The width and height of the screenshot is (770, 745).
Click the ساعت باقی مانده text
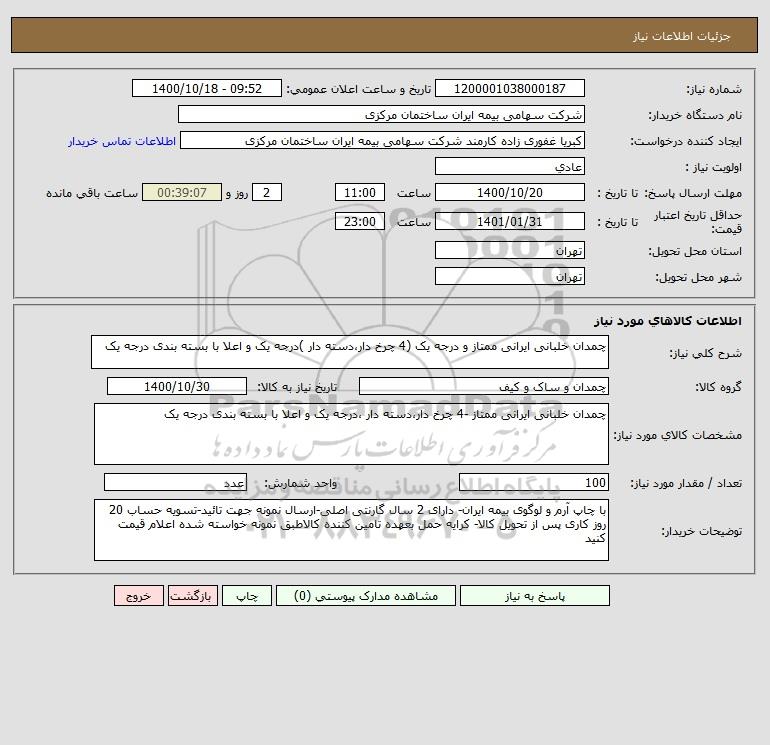pyautogui.click(x=92, y=193)
